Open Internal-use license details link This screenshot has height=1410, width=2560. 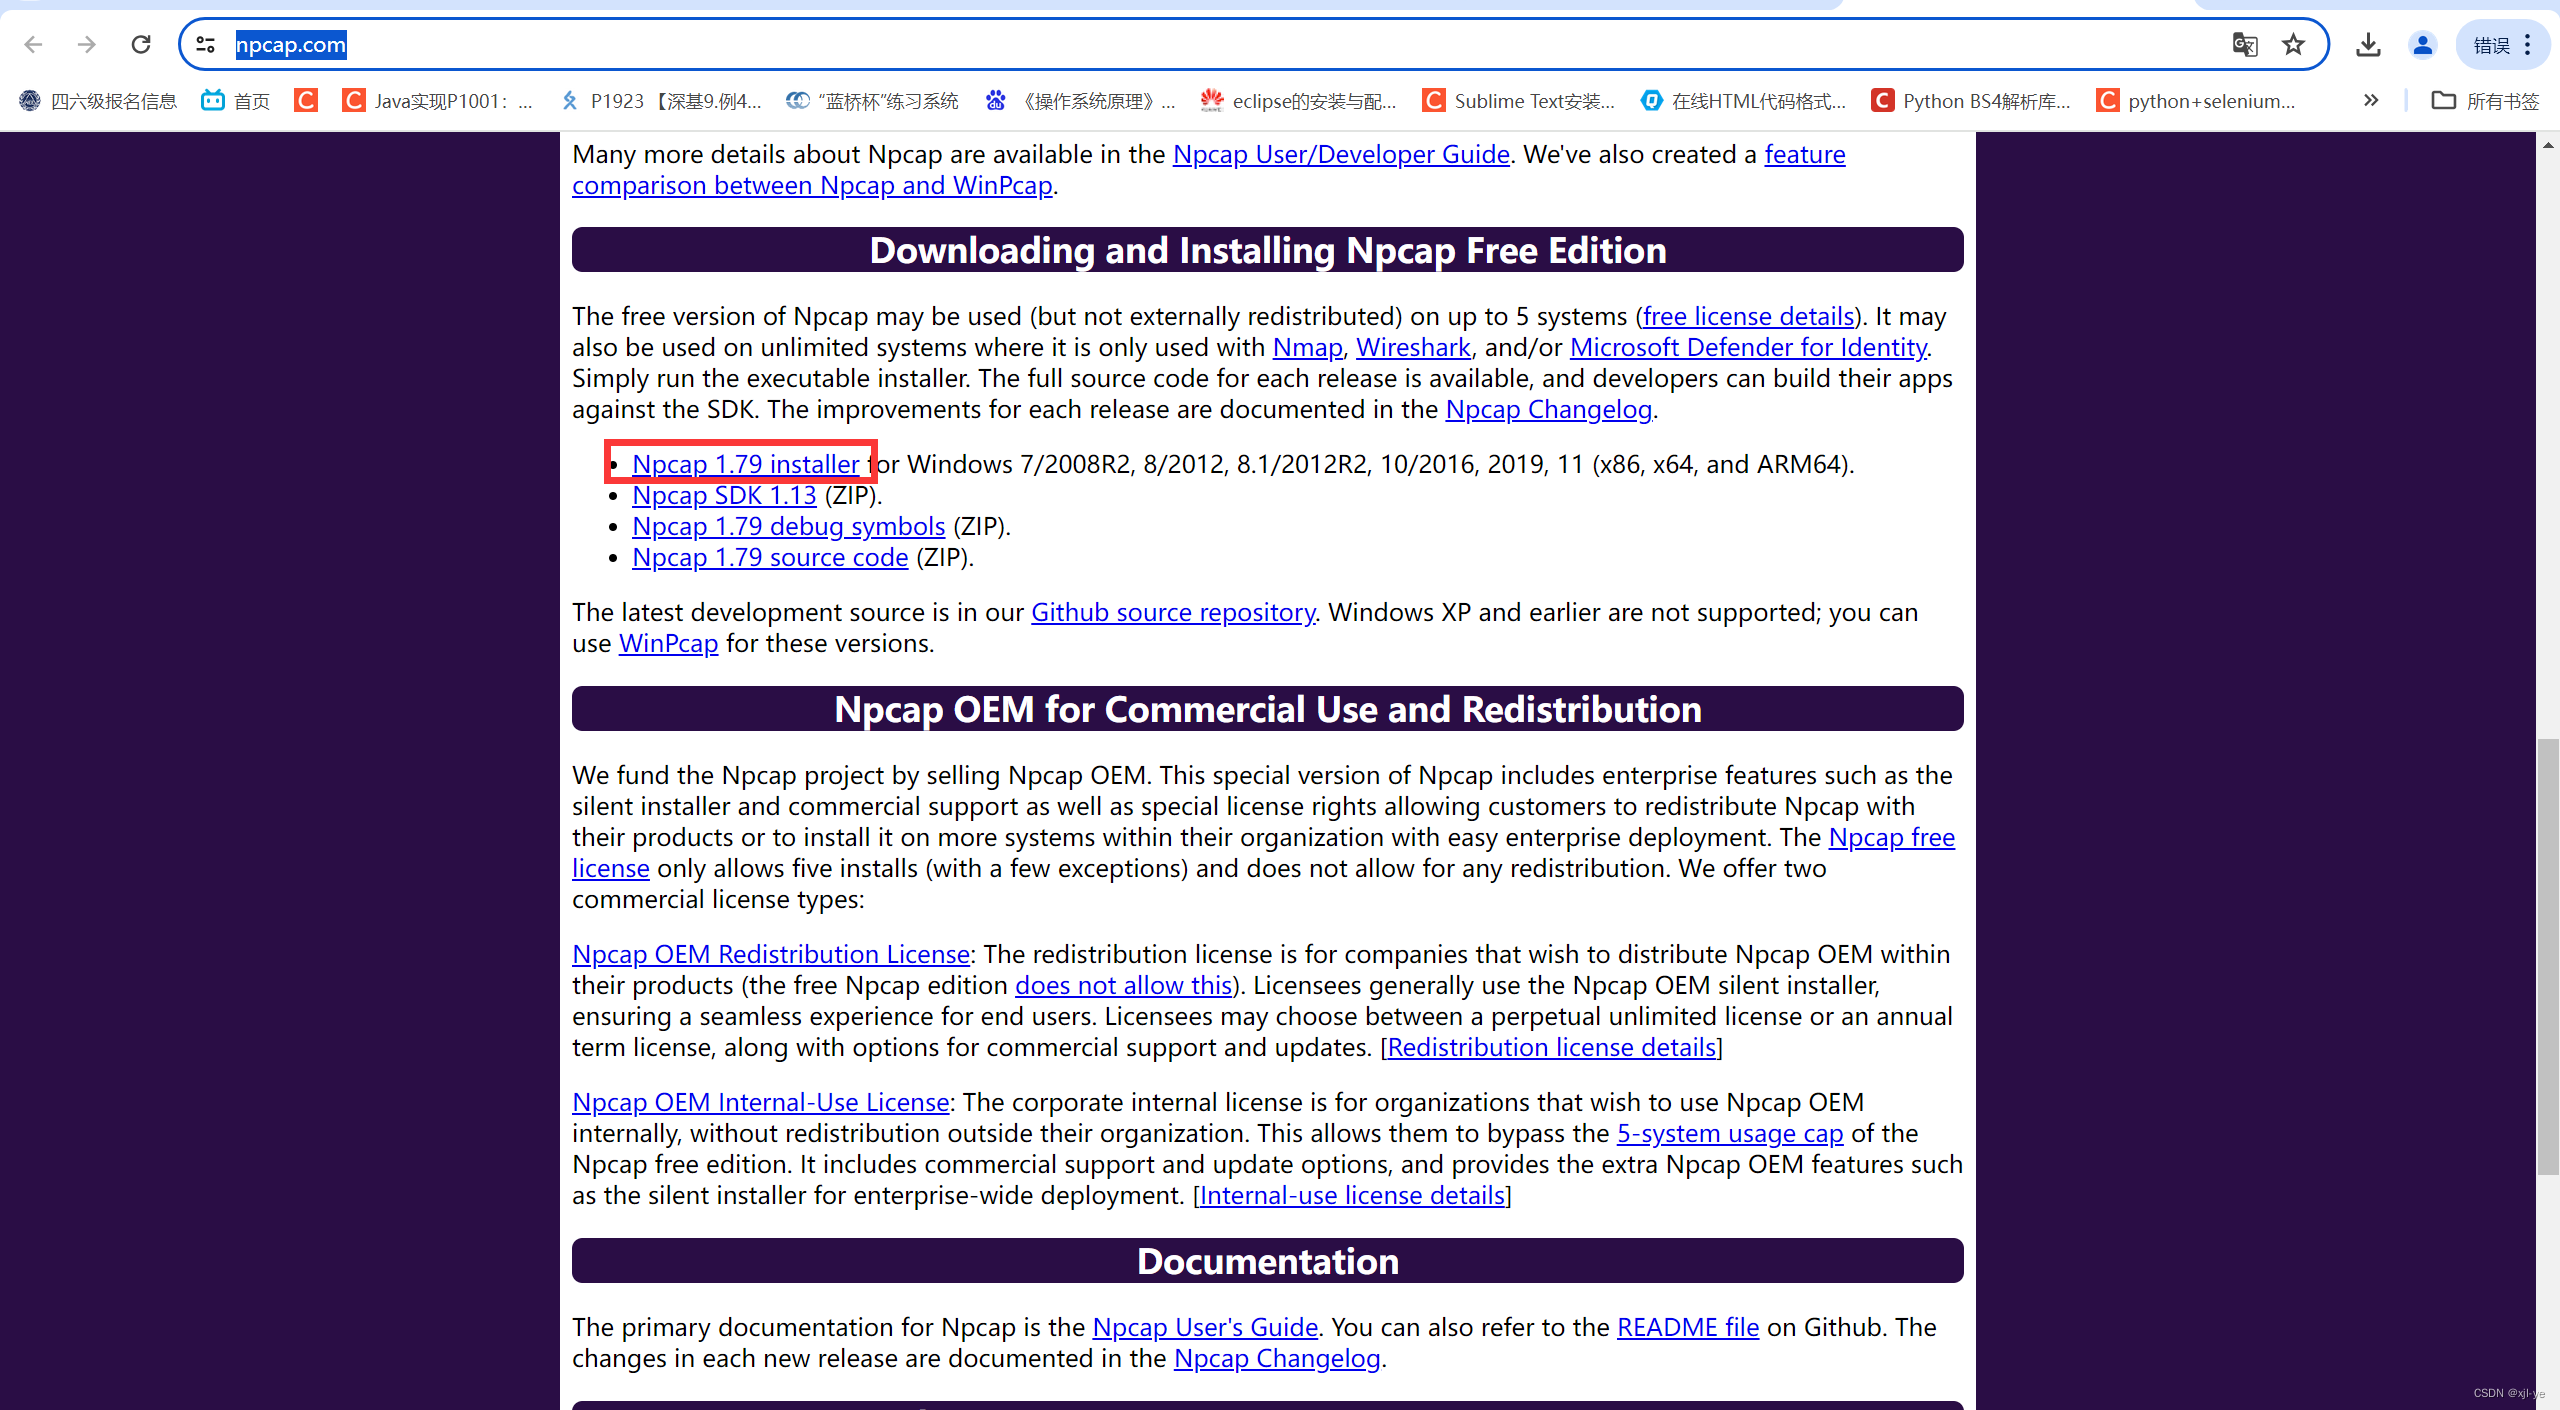1352,1196
